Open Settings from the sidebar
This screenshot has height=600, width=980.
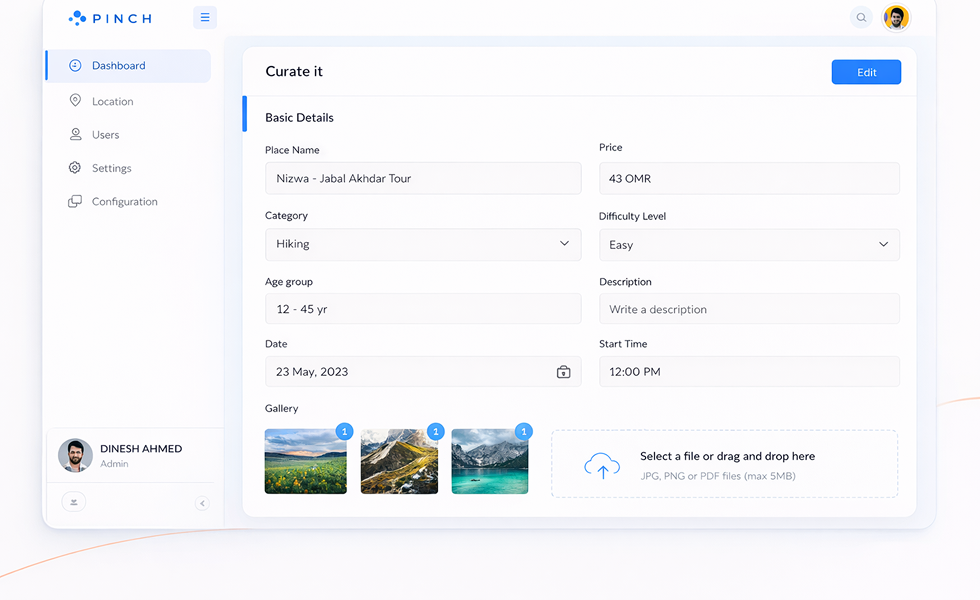click(111, 168)
